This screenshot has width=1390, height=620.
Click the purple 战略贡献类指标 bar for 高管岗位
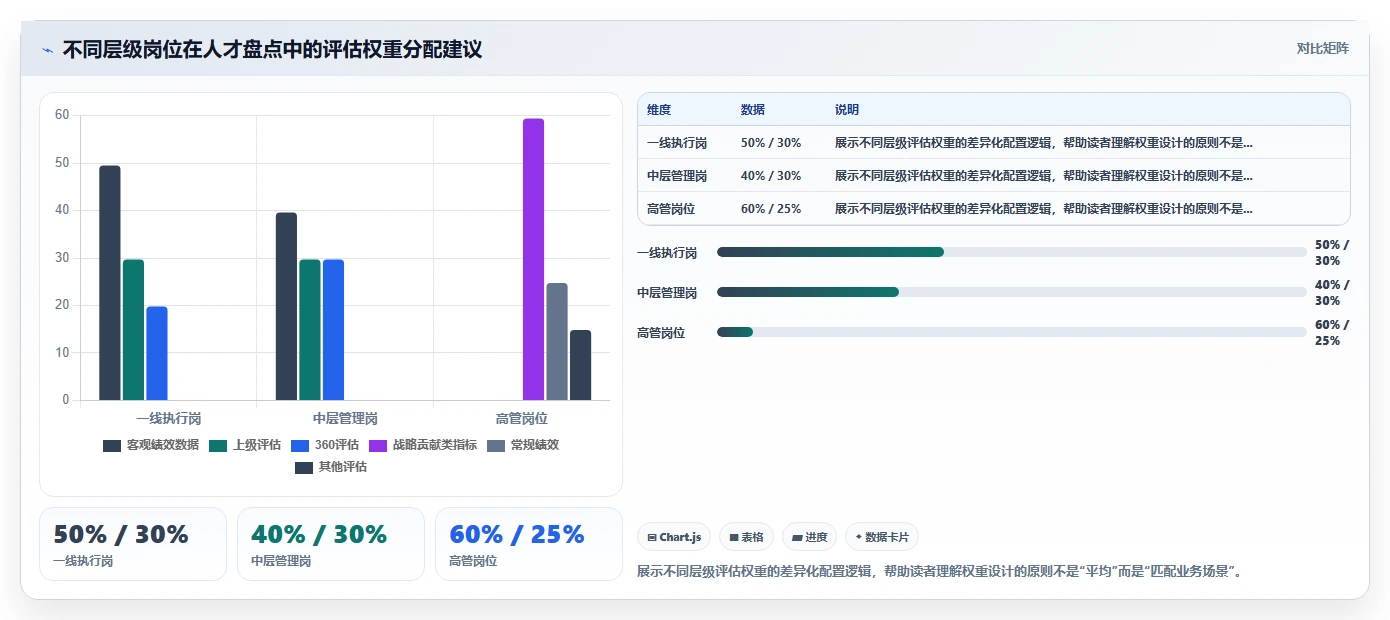tap(533, 259)
